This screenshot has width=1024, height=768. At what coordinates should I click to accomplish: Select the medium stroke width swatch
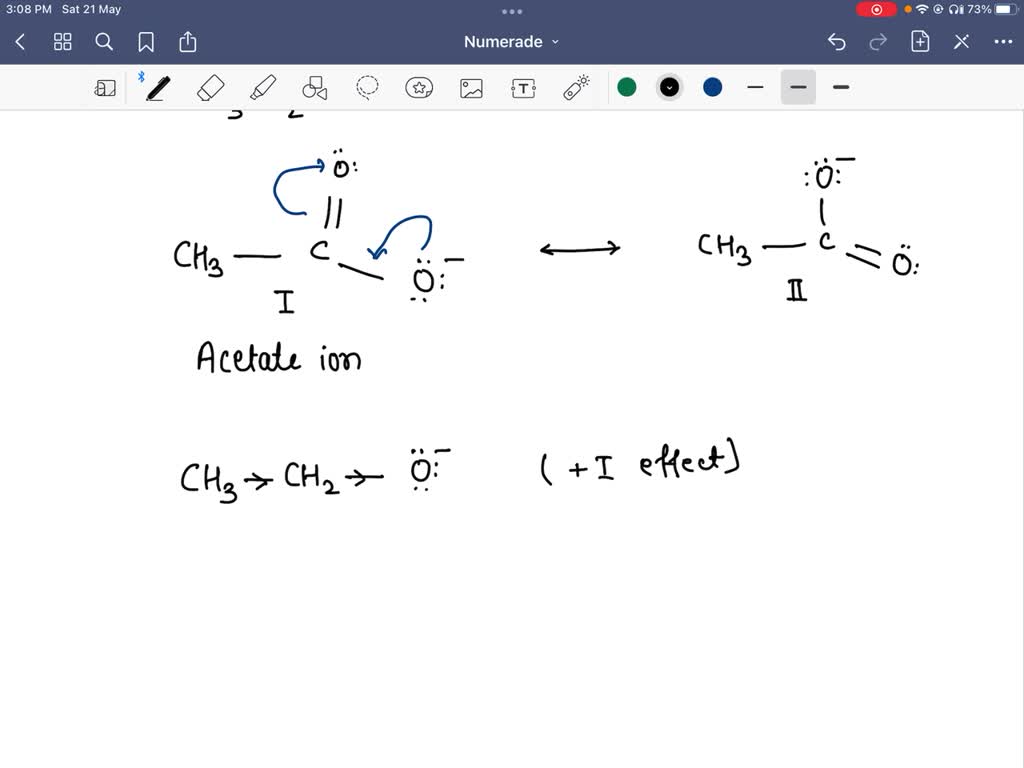(798, 87)
